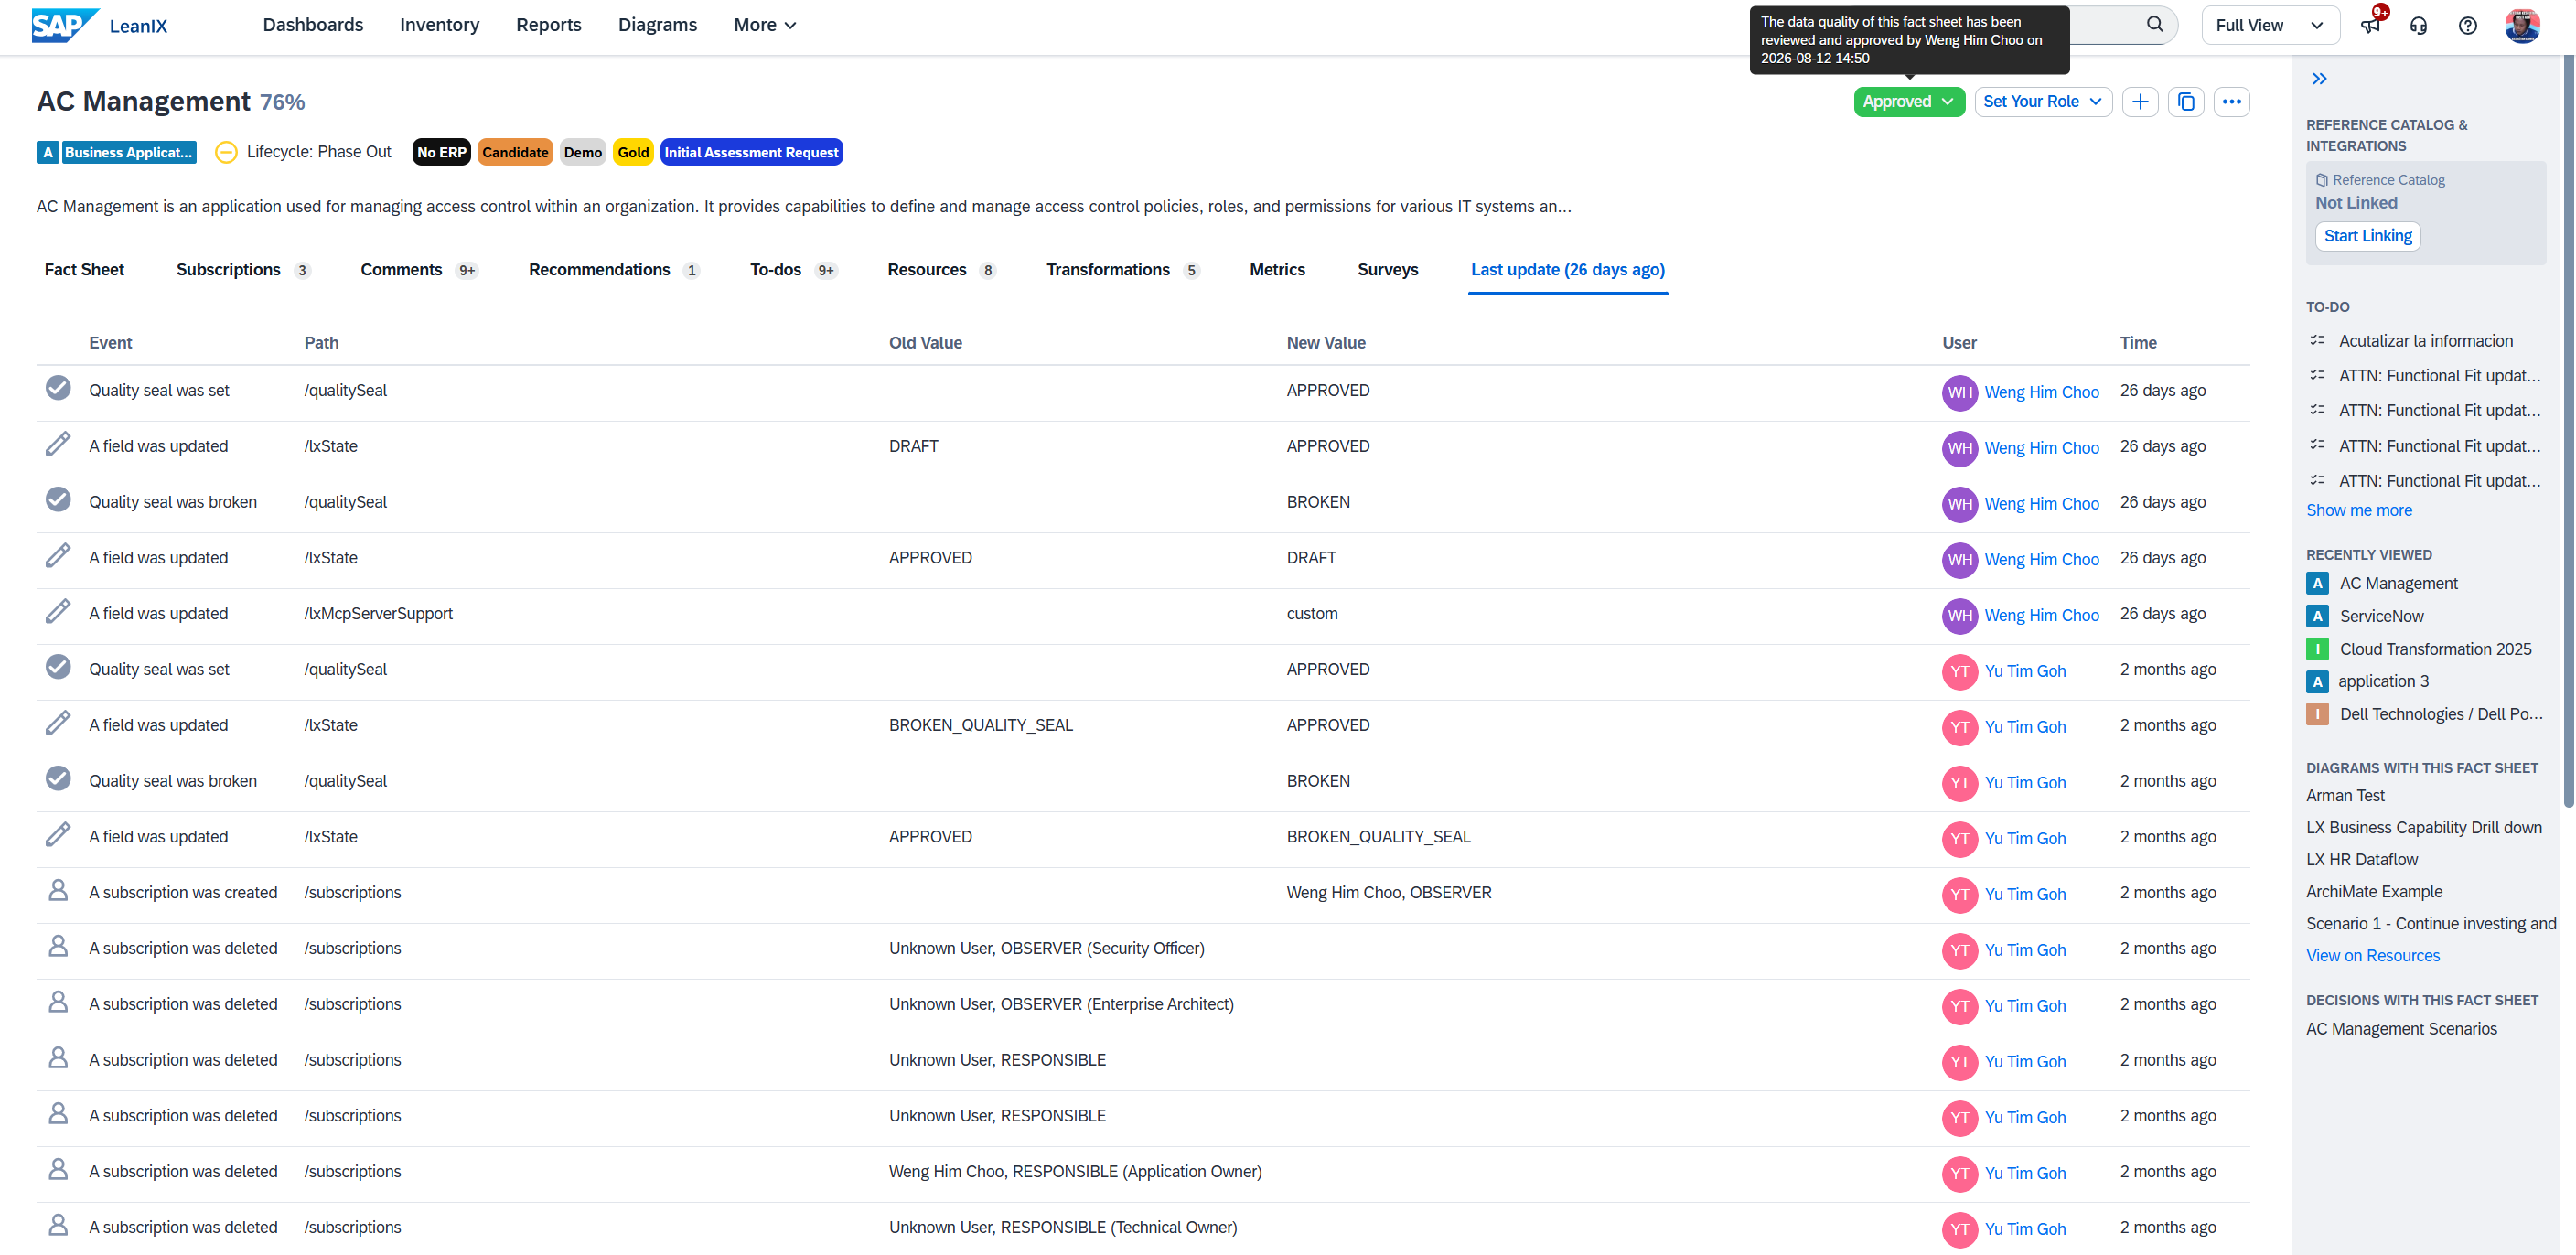
Task: Open Yu Tim Goh link in subscription created row
Action: (2024, 894)
